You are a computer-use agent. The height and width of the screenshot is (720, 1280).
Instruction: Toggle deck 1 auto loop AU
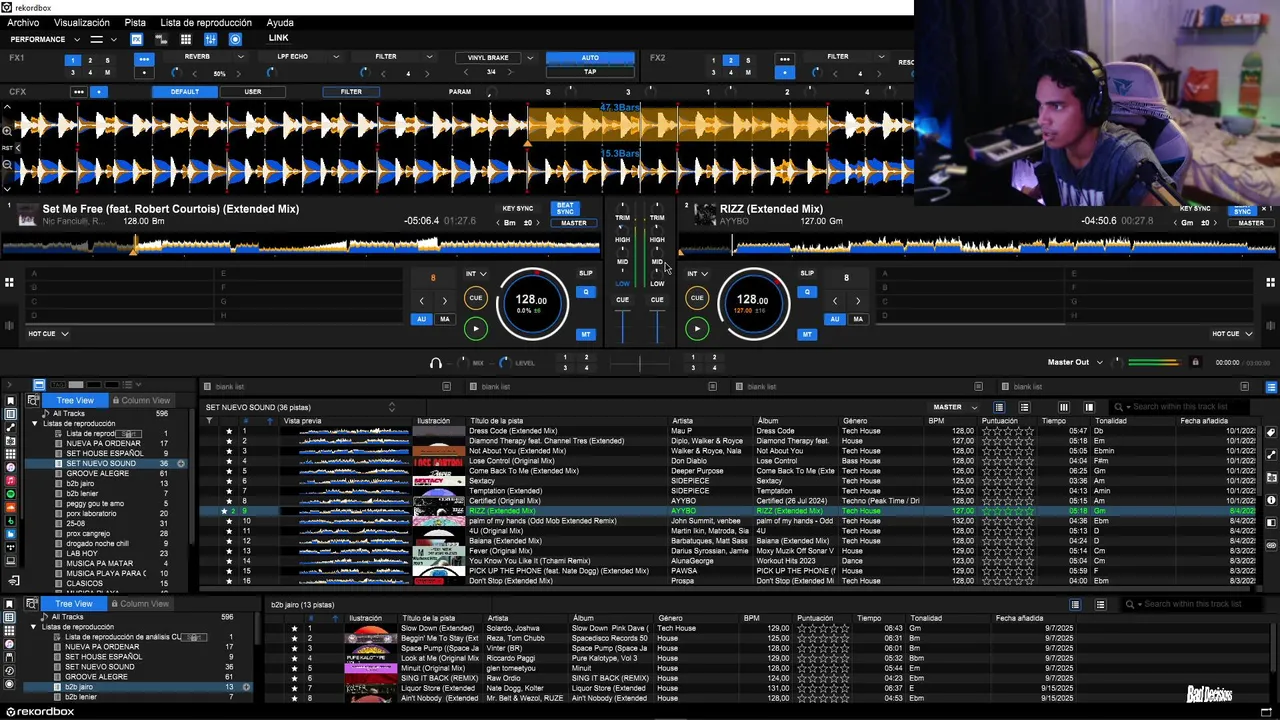coord(421,319)
